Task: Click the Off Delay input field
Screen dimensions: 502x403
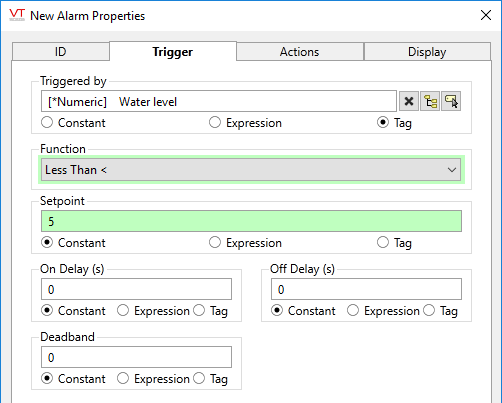Action: pos(366,289)
